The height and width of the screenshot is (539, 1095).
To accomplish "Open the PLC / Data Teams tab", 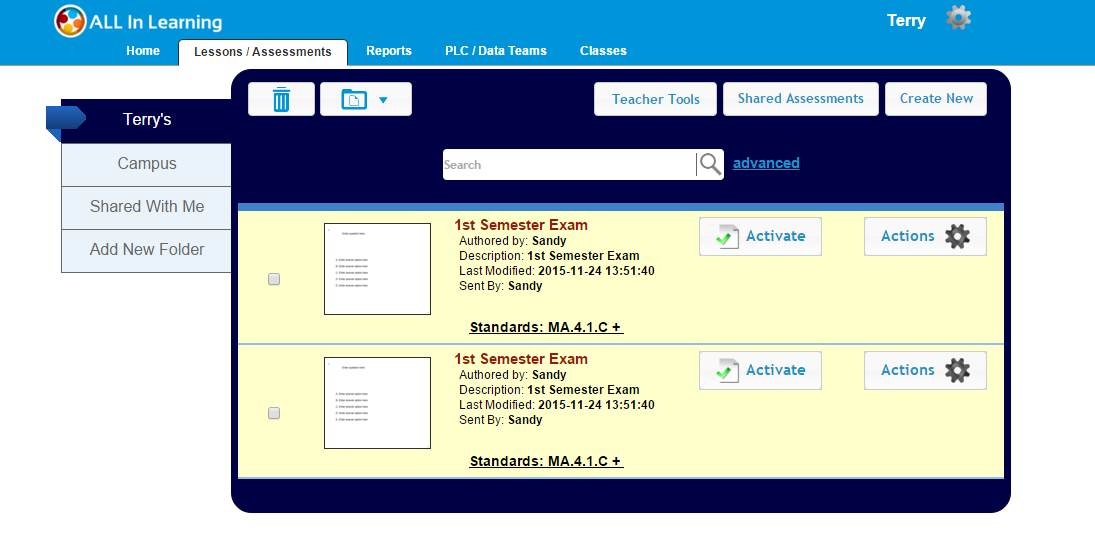I will 496,51.
